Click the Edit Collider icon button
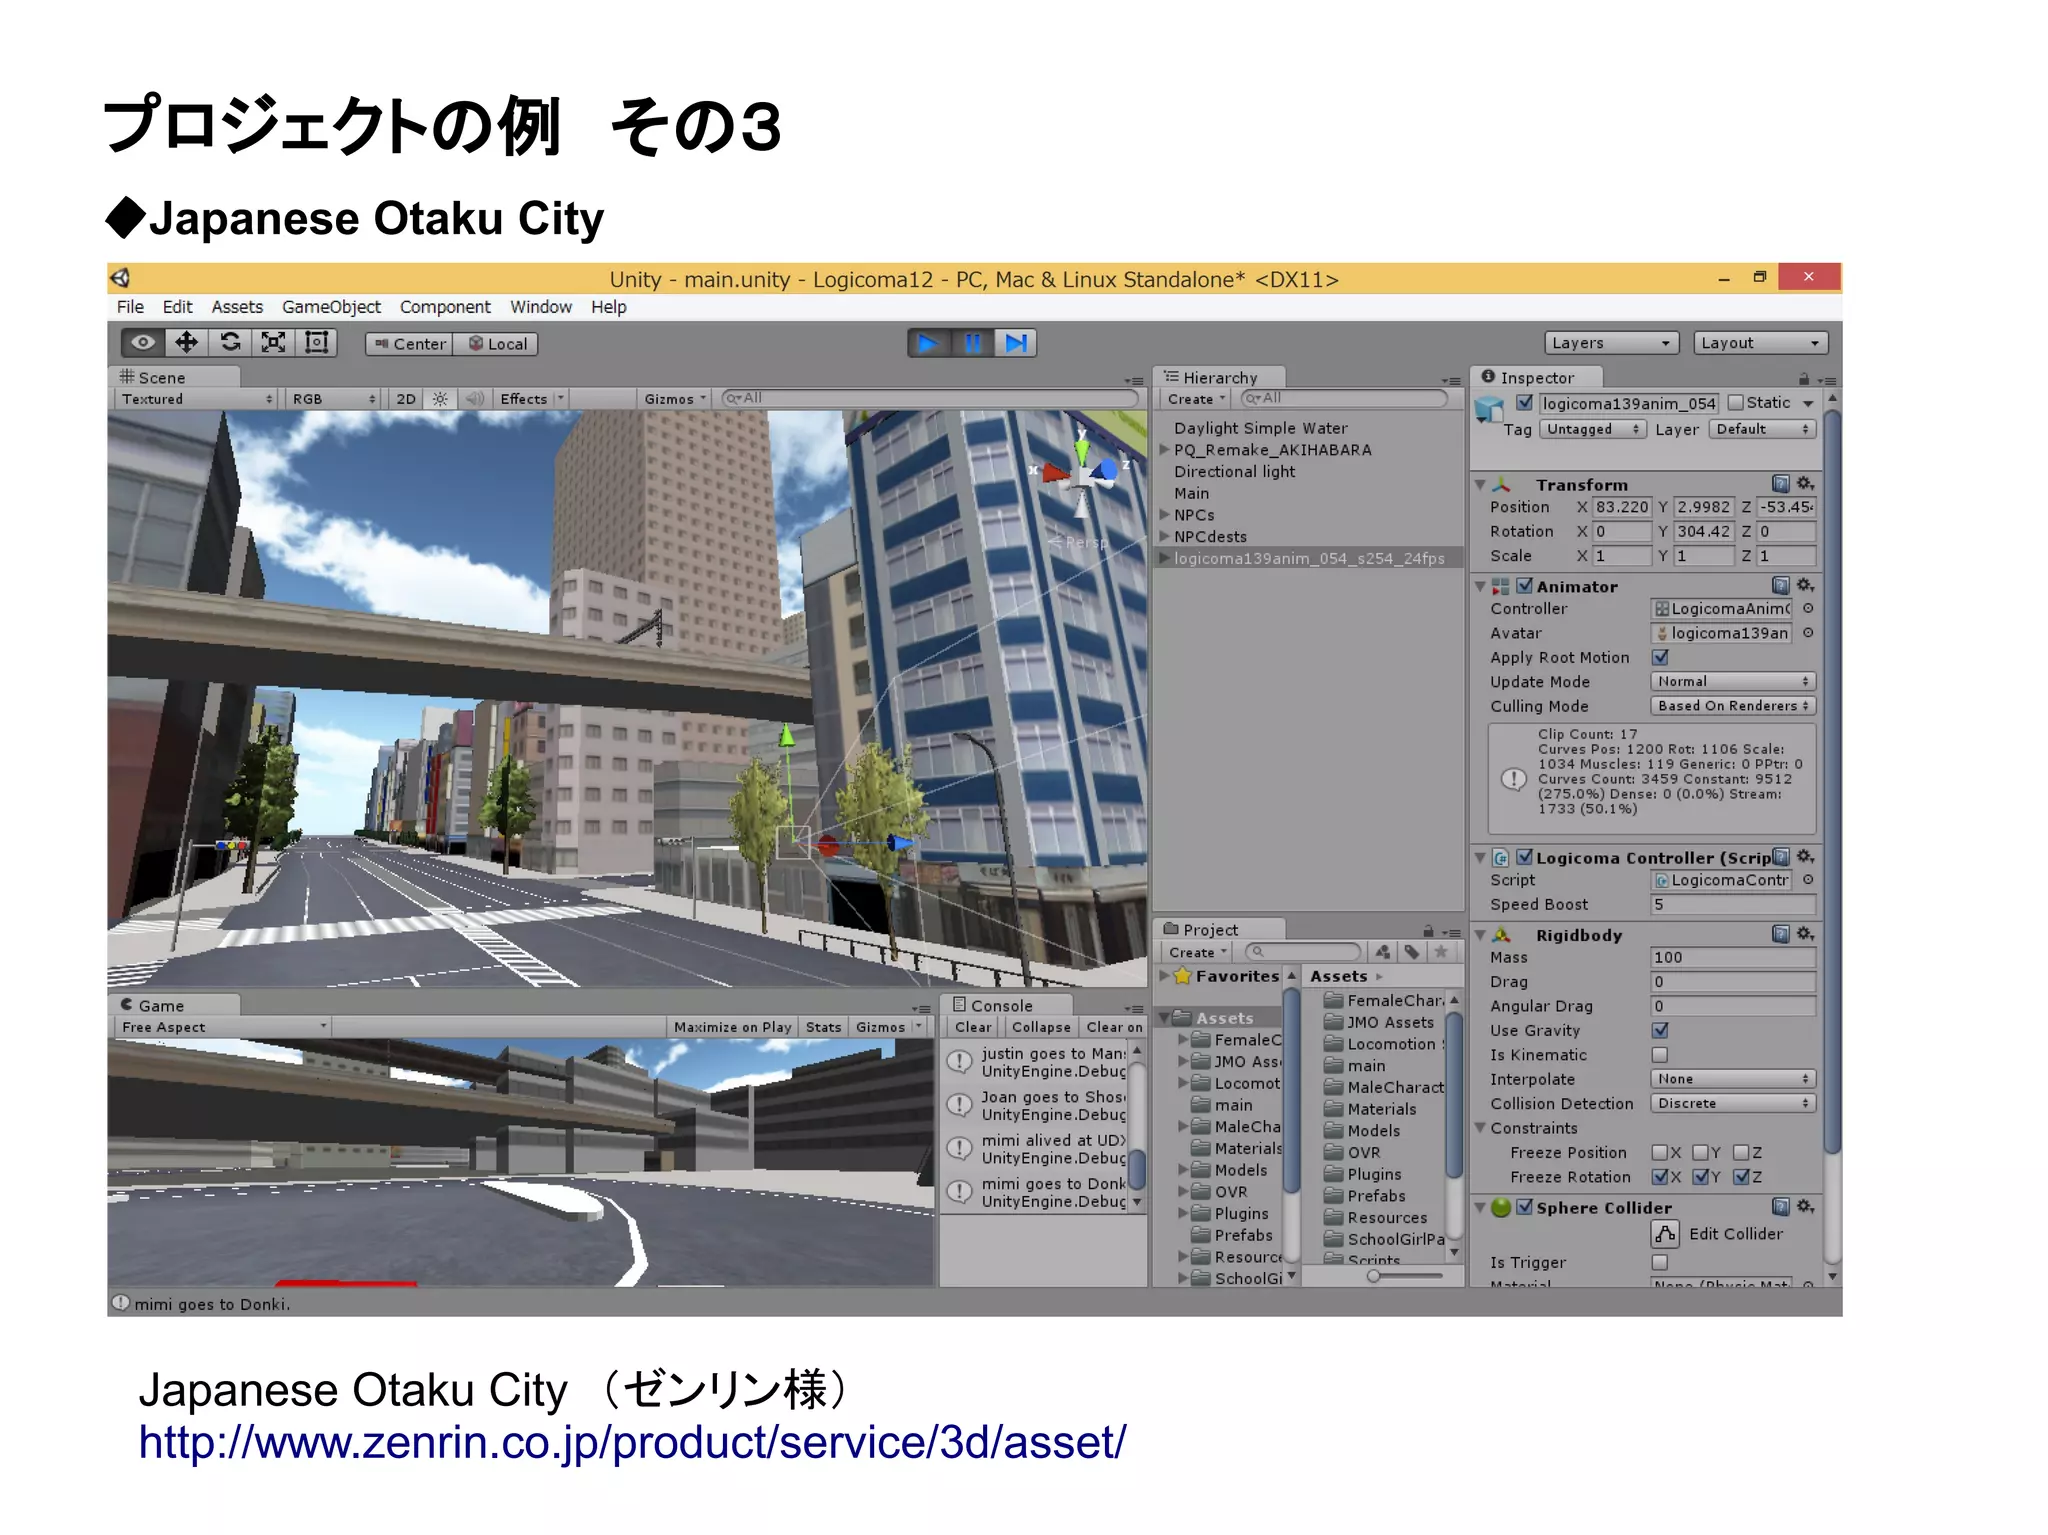 pos(1664,1234)
